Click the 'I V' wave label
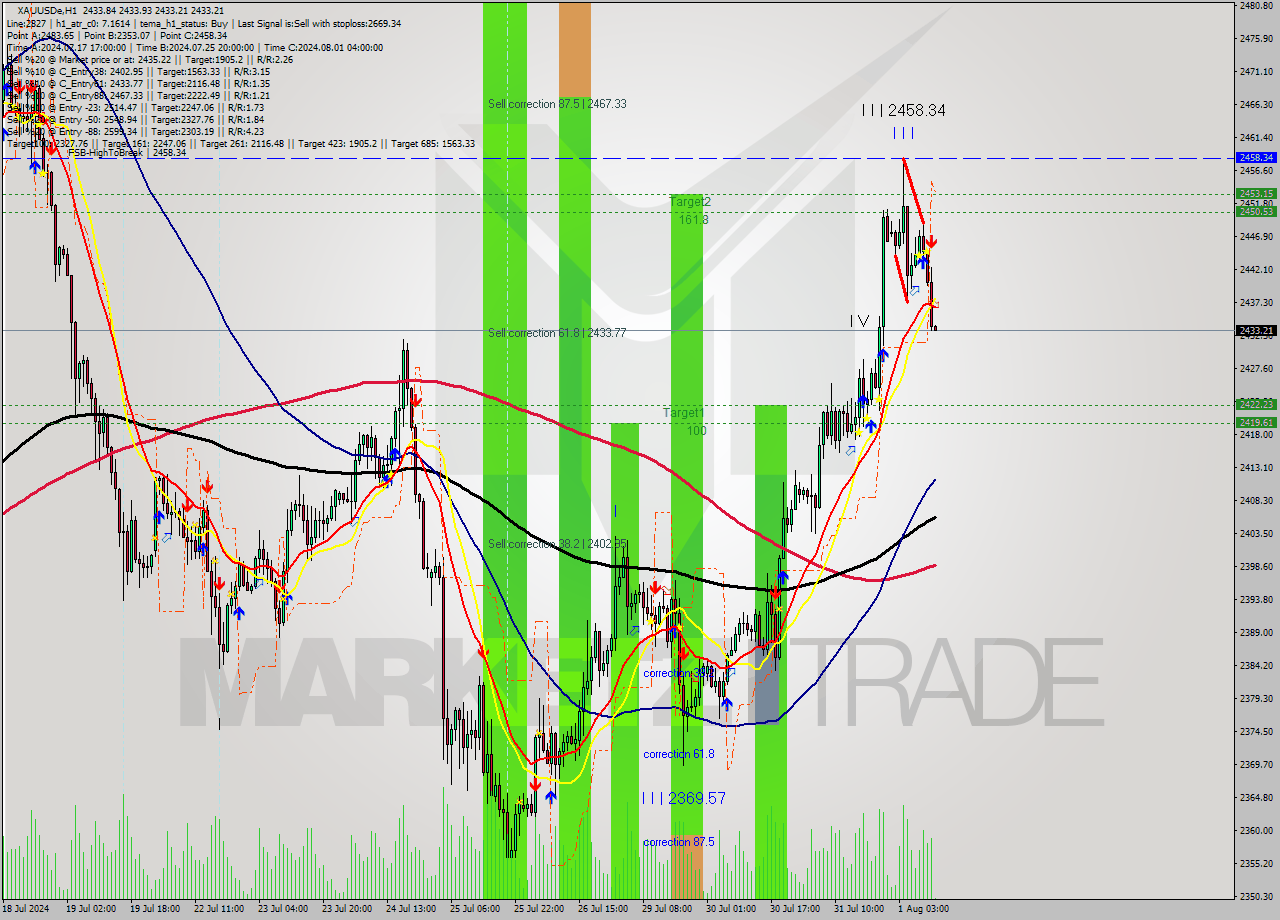Image resolution: width=1280 pixels, height=920 pixels. tap(859, 321)
